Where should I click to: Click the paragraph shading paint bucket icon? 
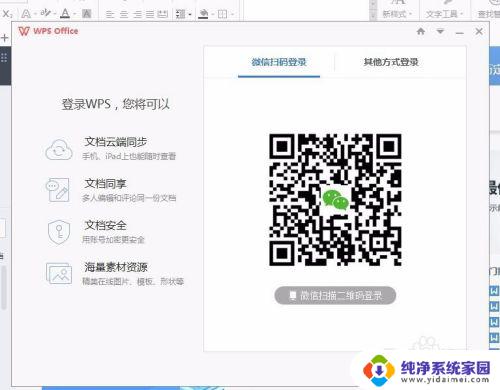point(203,14)
